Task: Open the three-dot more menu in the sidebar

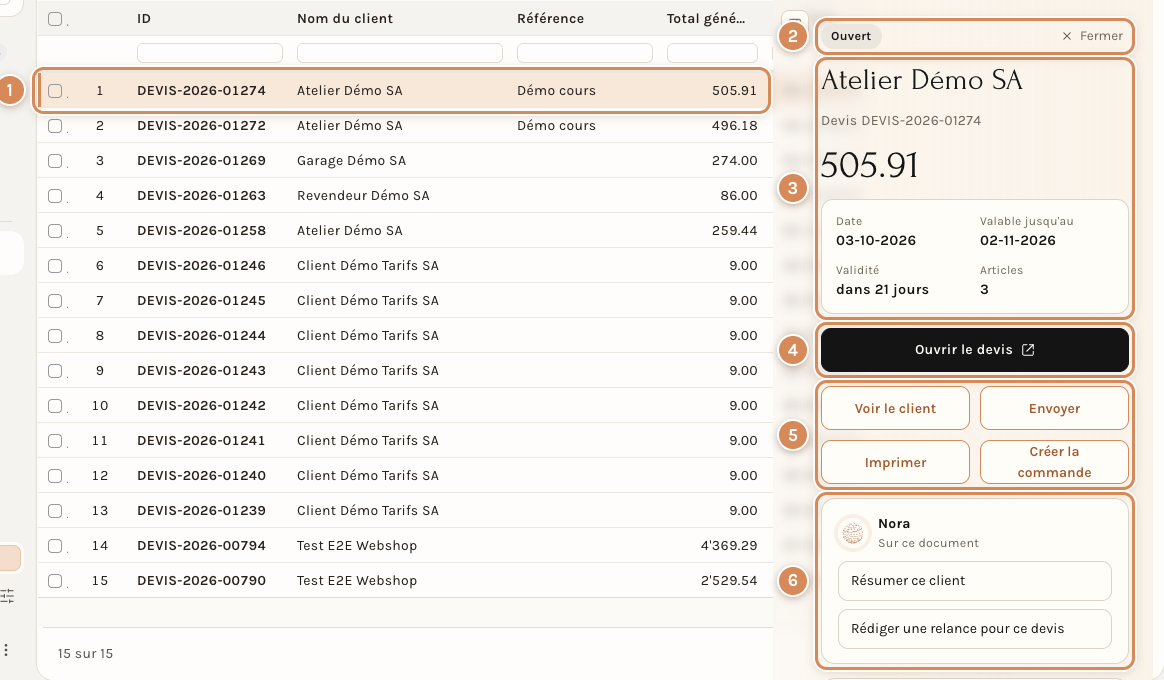Action: [x=6, y=650]
